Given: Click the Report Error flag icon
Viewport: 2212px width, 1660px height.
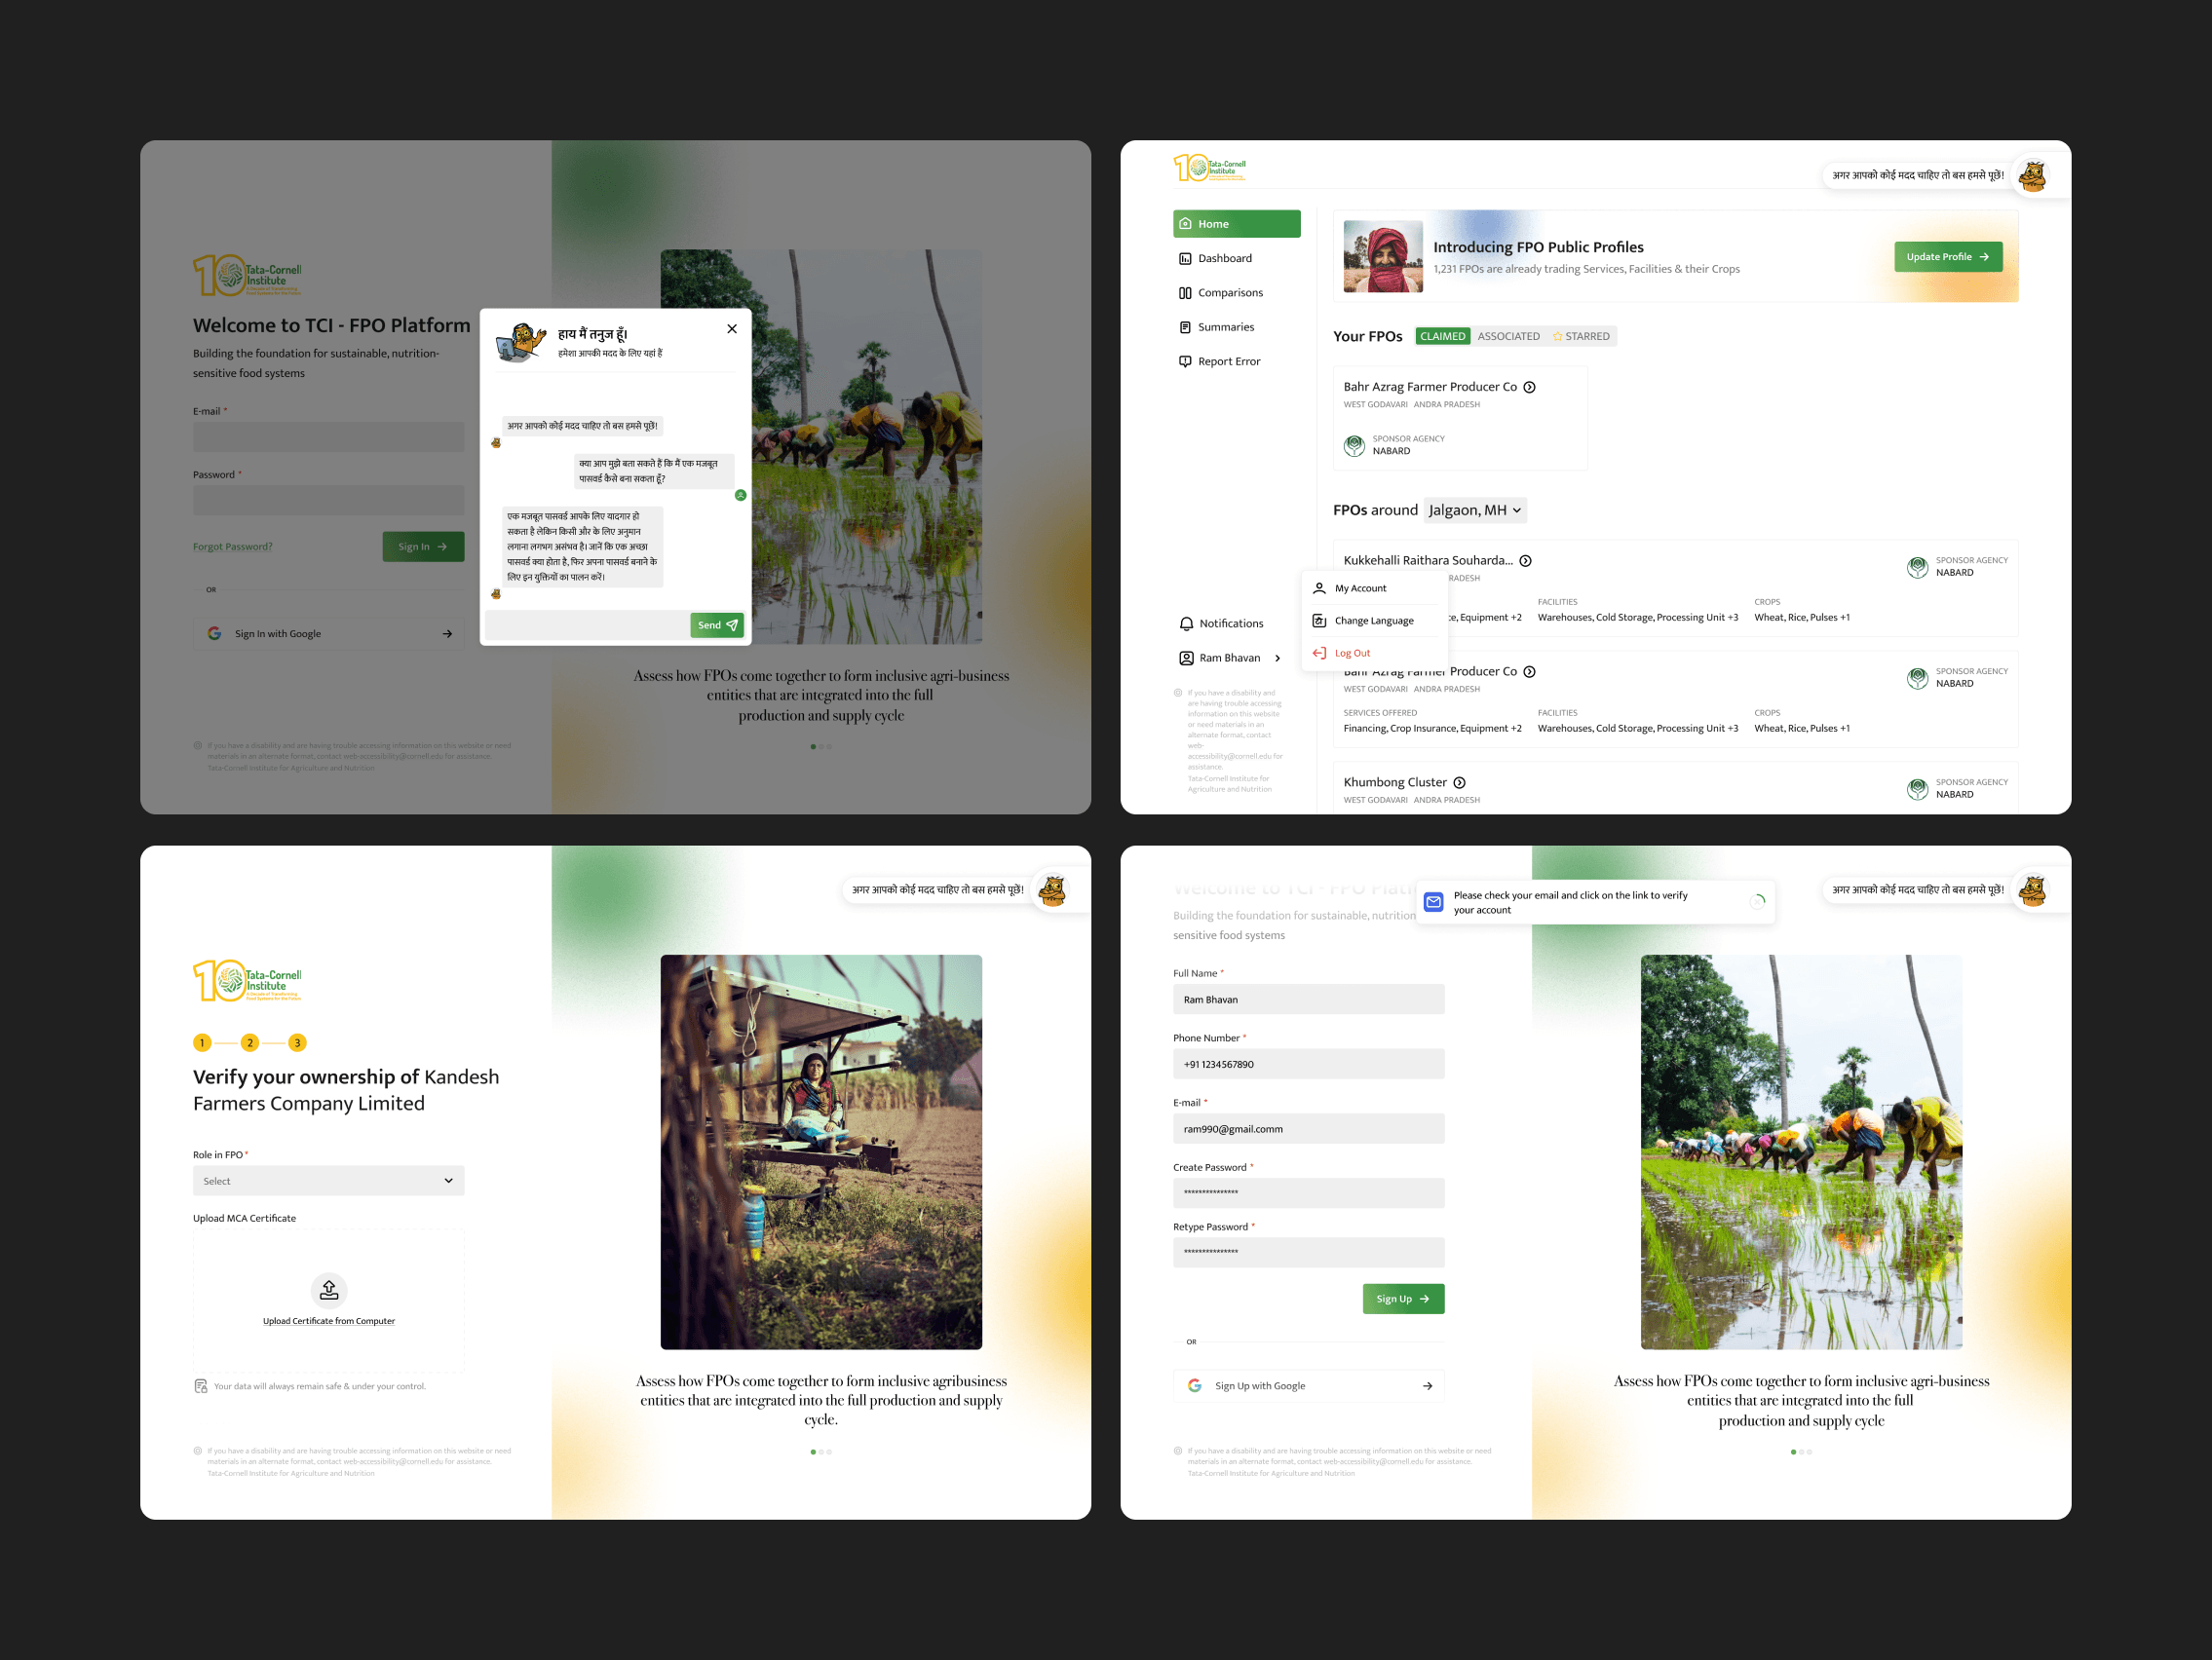Looking at the screenshot, I should tap(1185, 362).
